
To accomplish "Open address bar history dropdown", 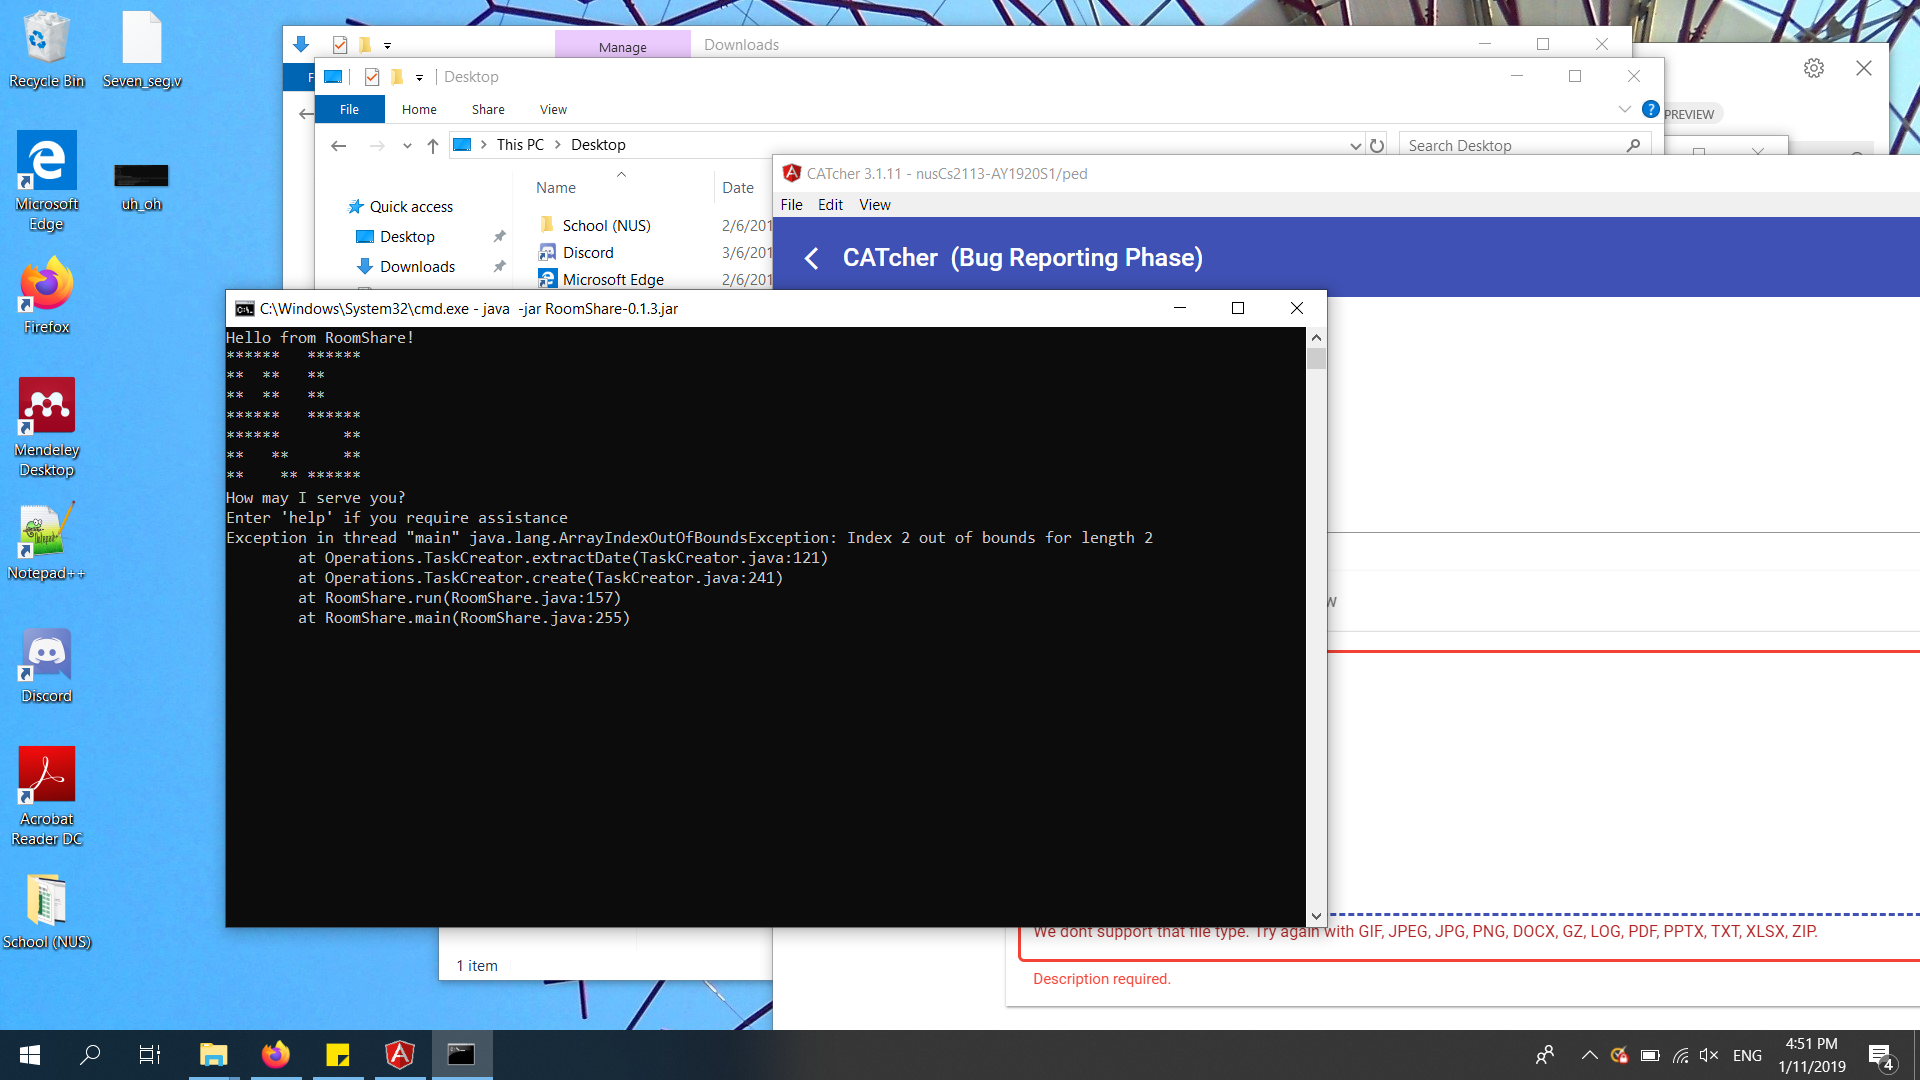I will [x=1355, y=146].
